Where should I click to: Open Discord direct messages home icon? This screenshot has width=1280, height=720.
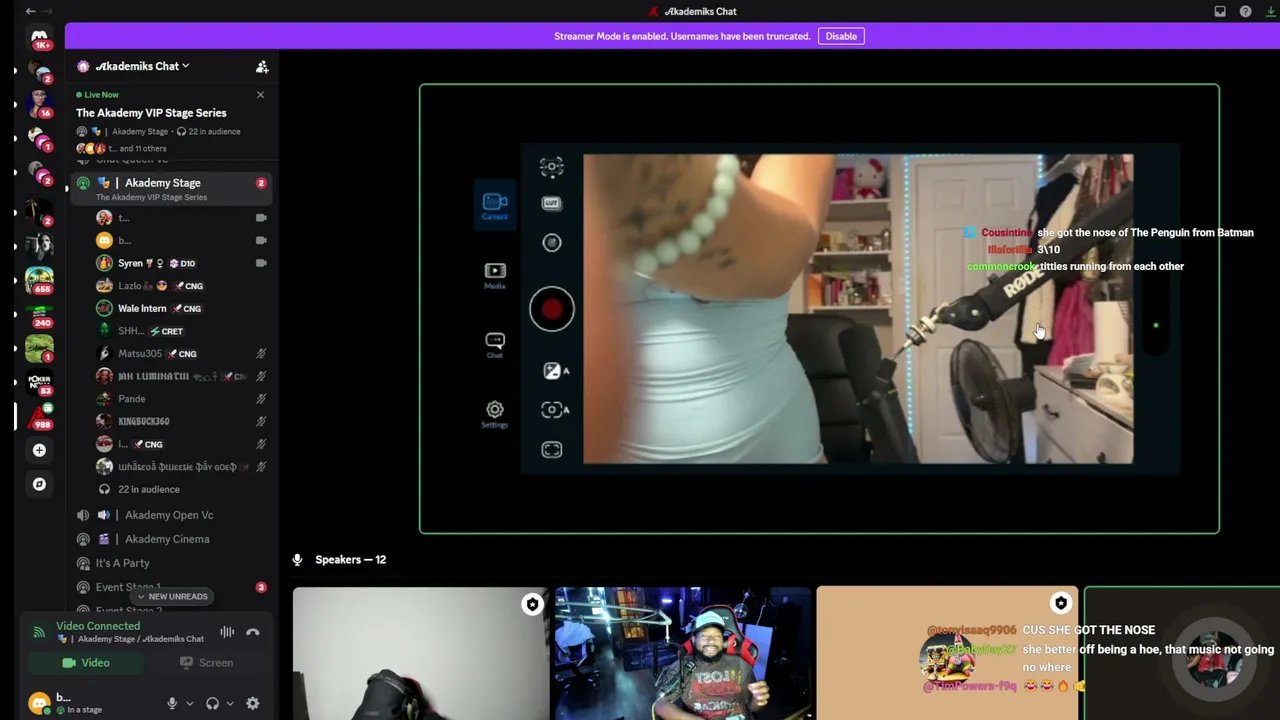[x=39, y=37]
